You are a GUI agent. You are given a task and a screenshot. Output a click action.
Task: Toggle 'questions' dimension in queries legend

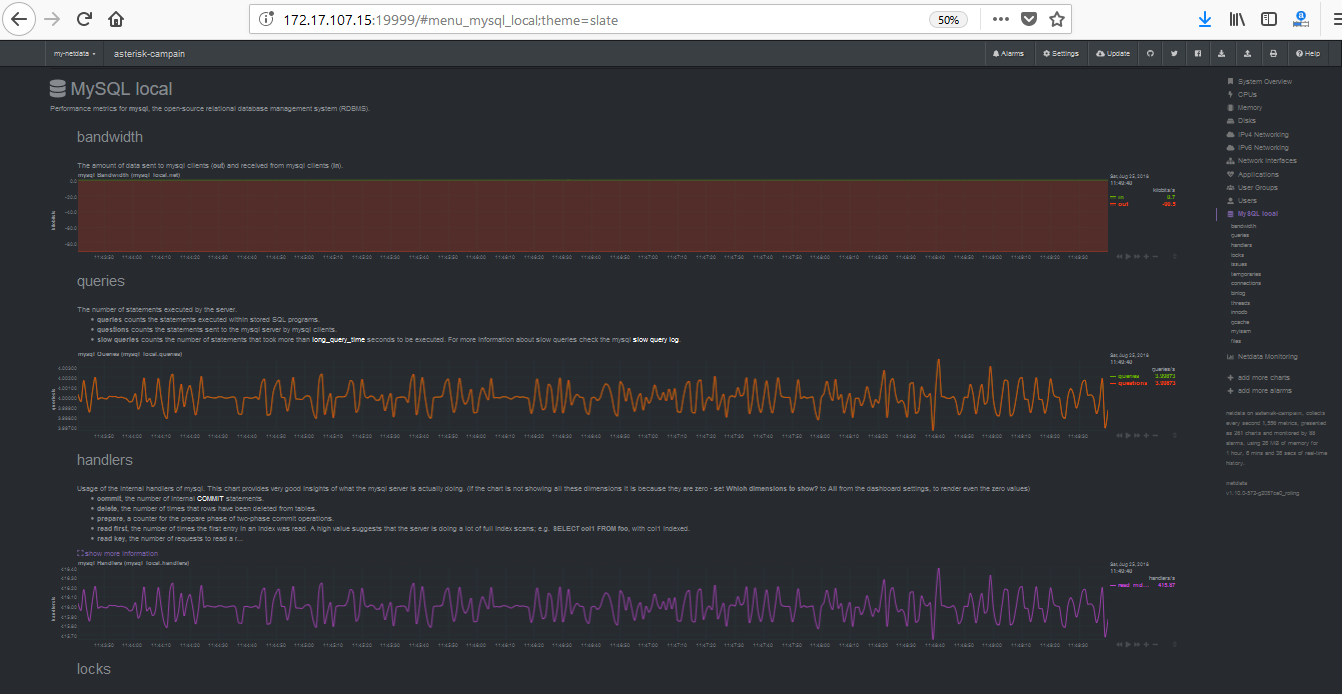(x=1132, y=383)
